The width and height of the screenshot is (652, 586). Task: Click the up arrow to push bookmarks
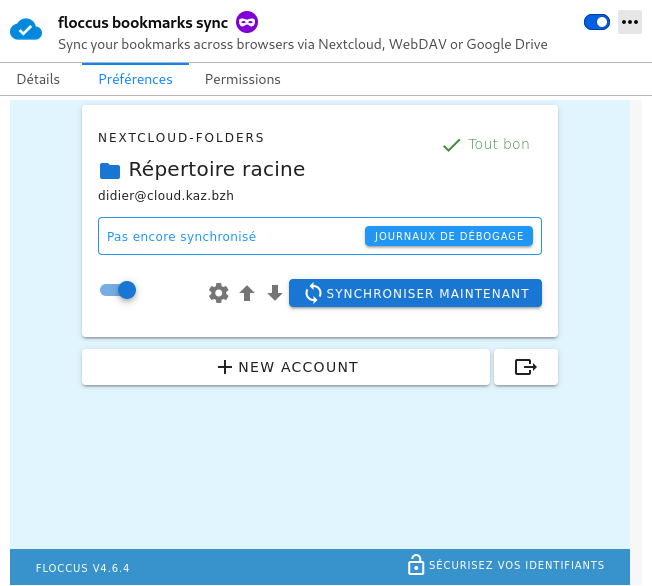click(x=247, y=293)
